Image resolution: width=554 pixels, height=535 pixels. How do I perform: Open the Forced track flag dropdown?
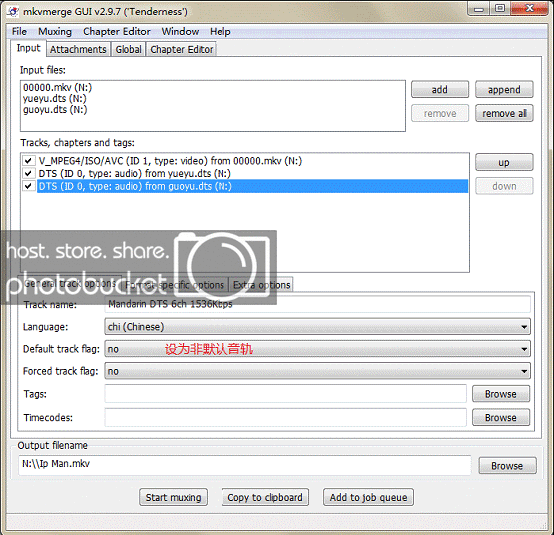(317, 371)
